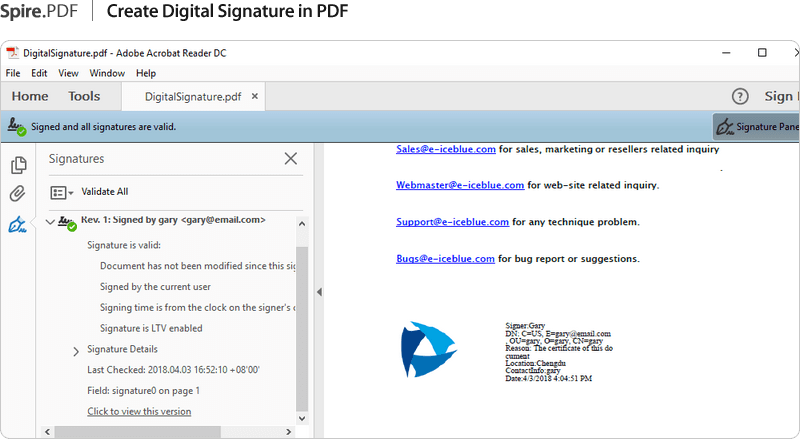This screenshot has height=440, width=800.
Task: Click the signature panel scroll up arrow
Action: click(x=302, y=224)
